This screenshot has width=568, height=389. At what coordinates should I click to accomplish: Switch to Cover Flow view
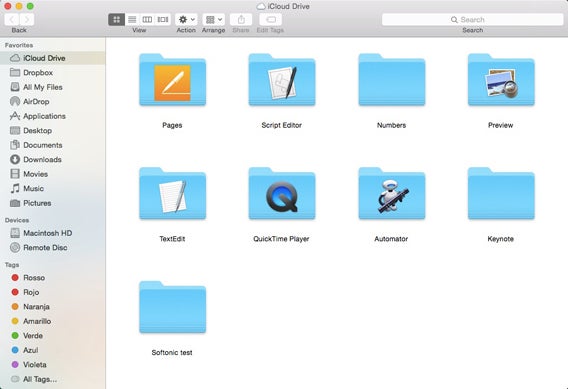[x=163, y=20]
